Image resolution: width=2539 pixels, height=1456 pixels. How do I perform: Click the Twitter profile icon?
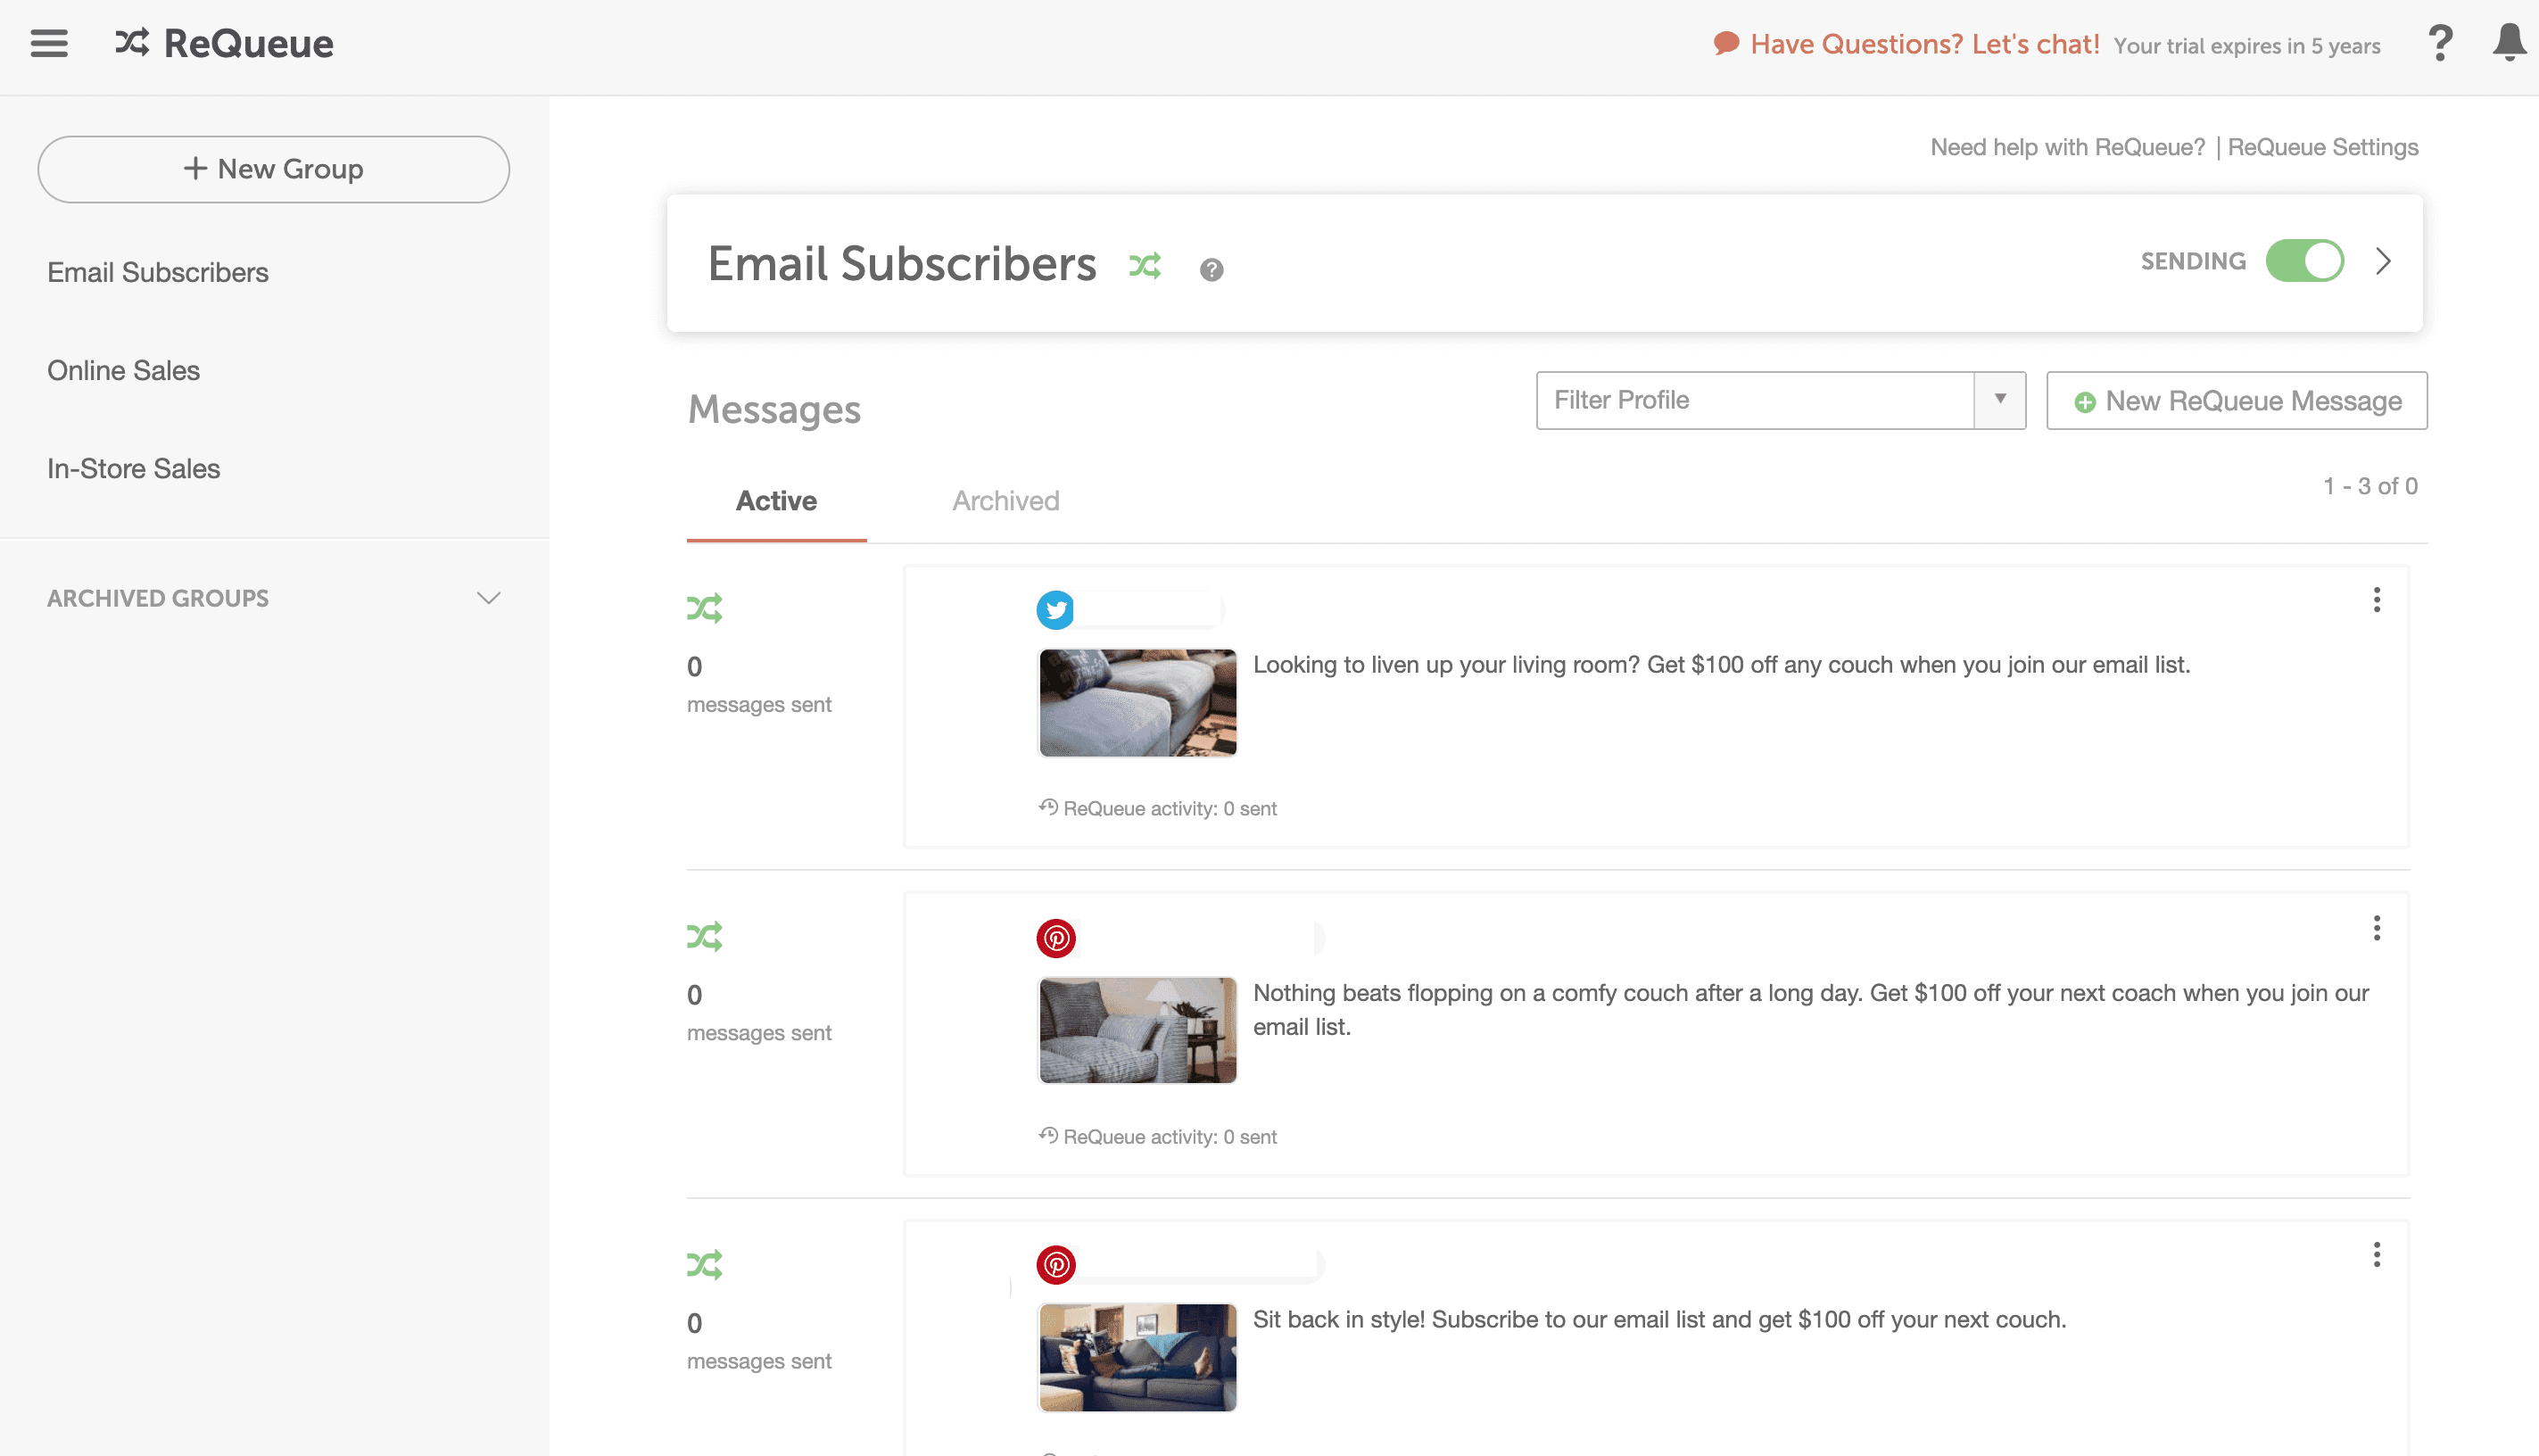pyautogui.click(x=1055, y=609)
